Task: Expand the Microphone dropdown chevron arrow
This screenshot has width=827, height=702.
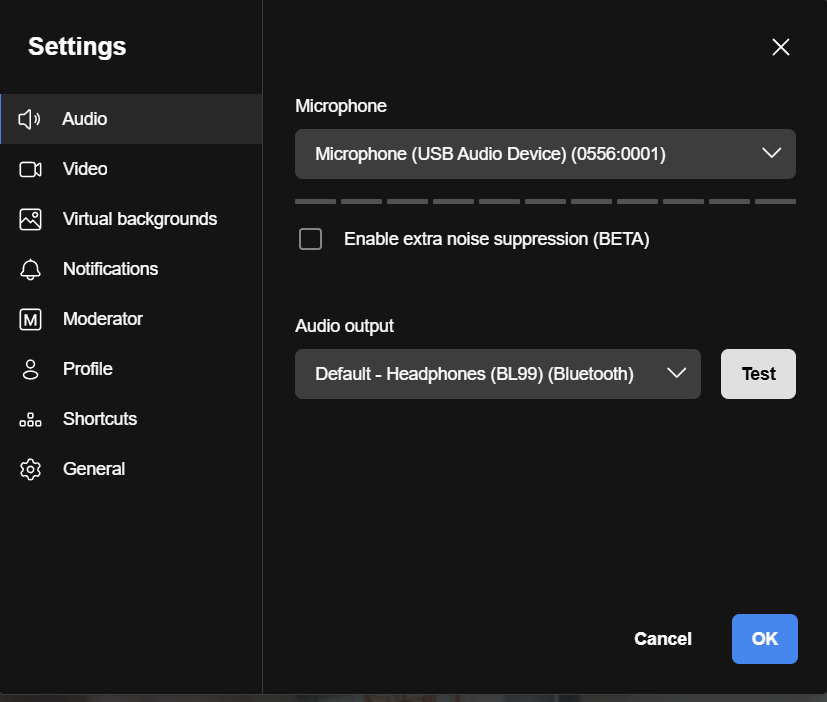Action: tap(771, 153)
